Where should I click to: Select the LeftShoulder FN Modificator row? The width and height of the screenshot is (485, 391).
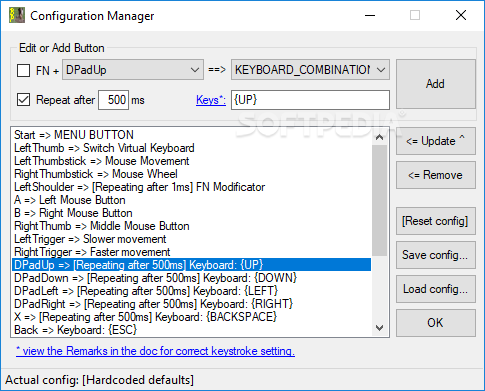[x=191, y=187]
